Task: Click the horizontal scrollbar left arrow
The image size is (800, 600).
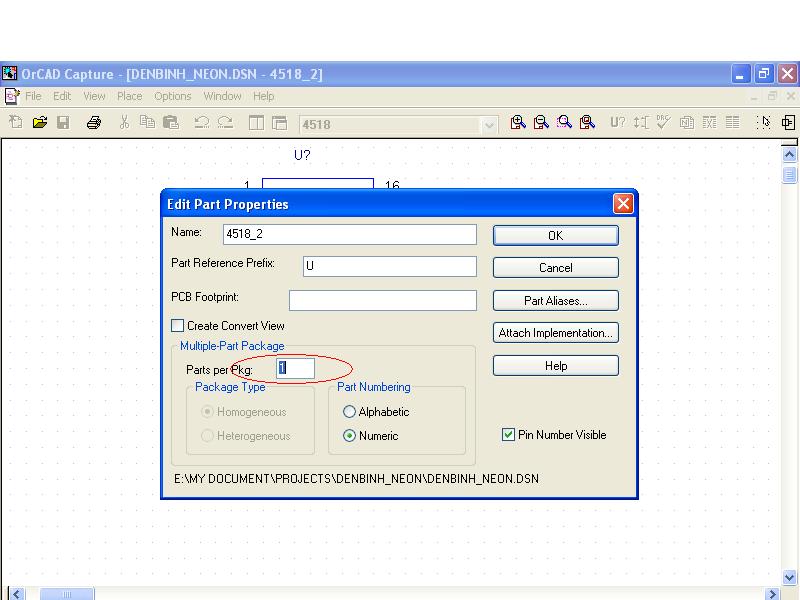Action: [x=17, y=594]
